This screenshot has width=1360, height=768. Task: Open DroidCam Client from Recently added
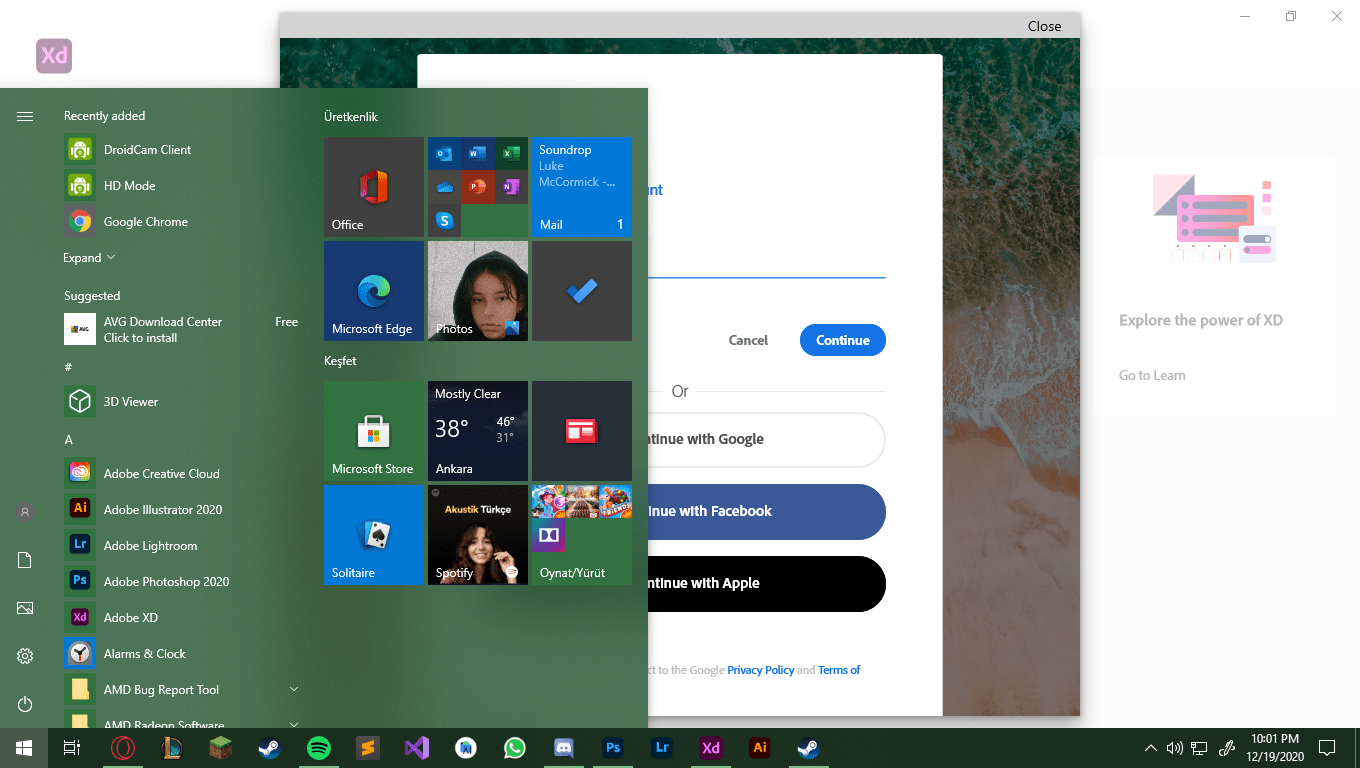[x=182, y=150]
